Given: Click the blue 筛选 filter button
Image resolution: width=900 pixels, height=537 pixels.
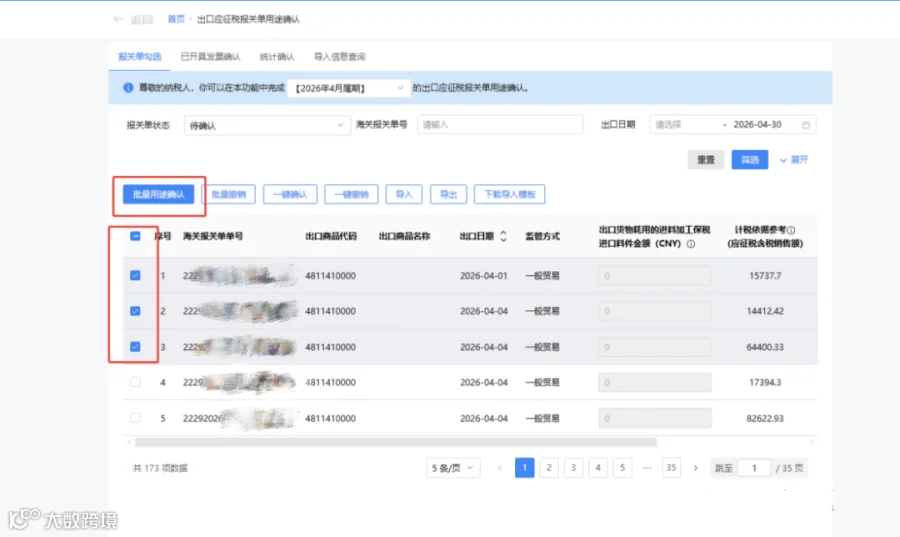Looking at the screenshot, I should [x=750, y=159].
